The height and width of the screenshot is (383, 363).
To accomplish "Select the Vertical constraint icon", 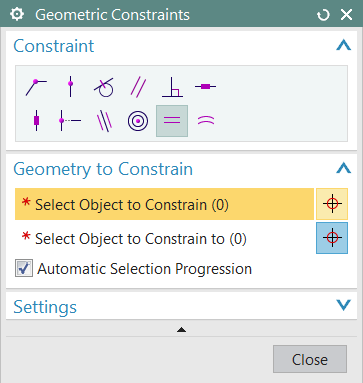I will [x=36, y=120].
